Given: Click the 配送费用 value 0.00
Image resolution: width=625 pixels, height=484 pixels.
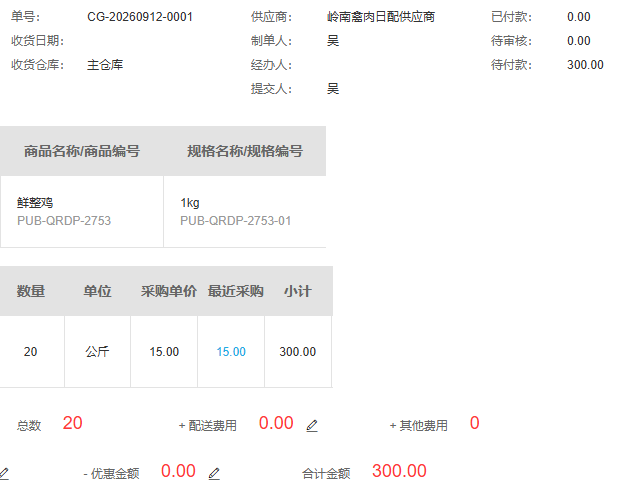Looking at the screenshot, I should point(276,423).
